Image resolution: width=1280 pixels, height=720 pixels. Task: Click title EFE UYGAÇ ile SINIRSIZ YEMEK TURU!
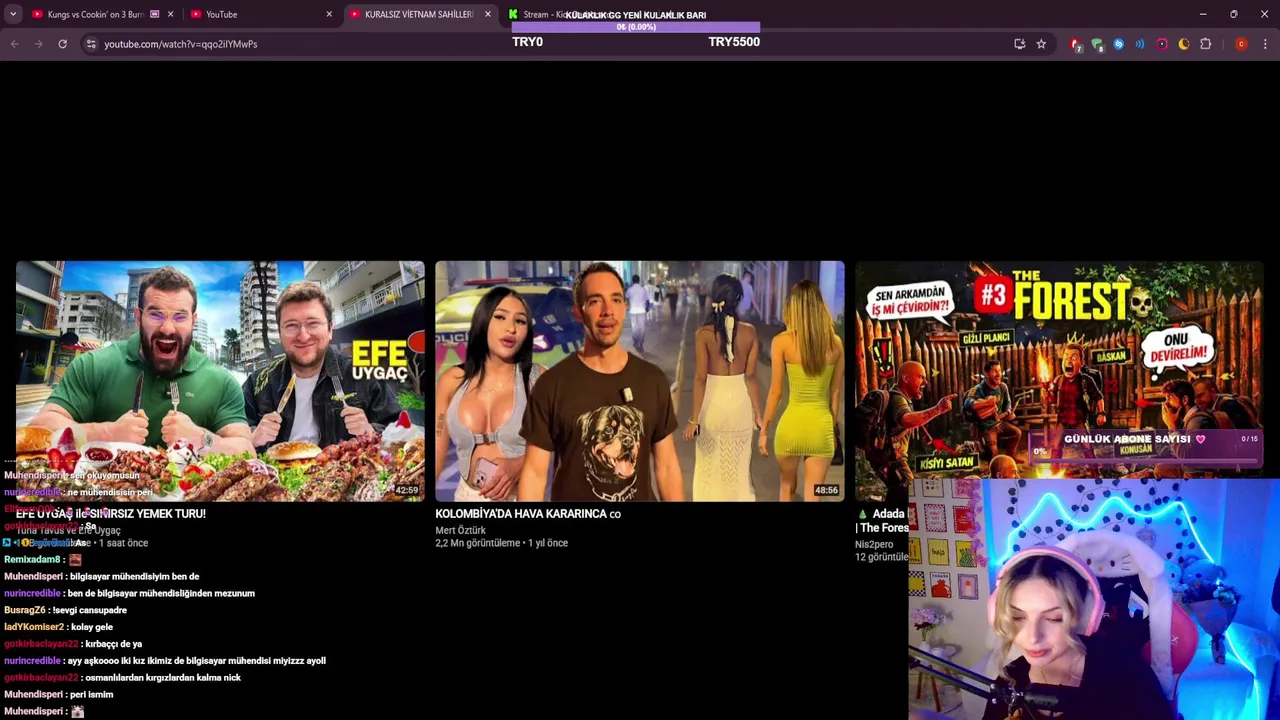click(x=111, y=514)
